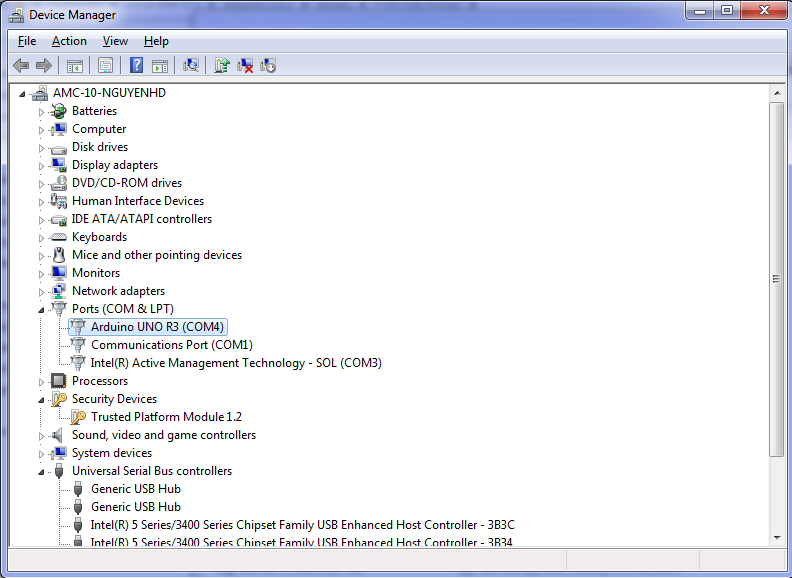Click the Back arrow toolbar icon

pyautogui.click(x=21, y=65)
